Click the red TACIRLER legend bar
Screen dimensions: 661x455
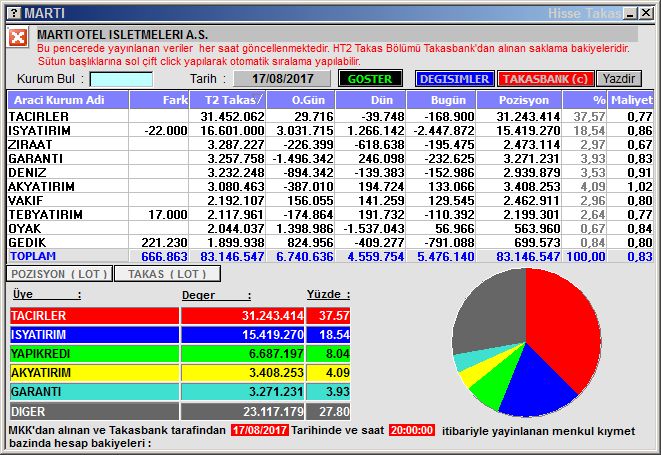[x=94, y=315]
